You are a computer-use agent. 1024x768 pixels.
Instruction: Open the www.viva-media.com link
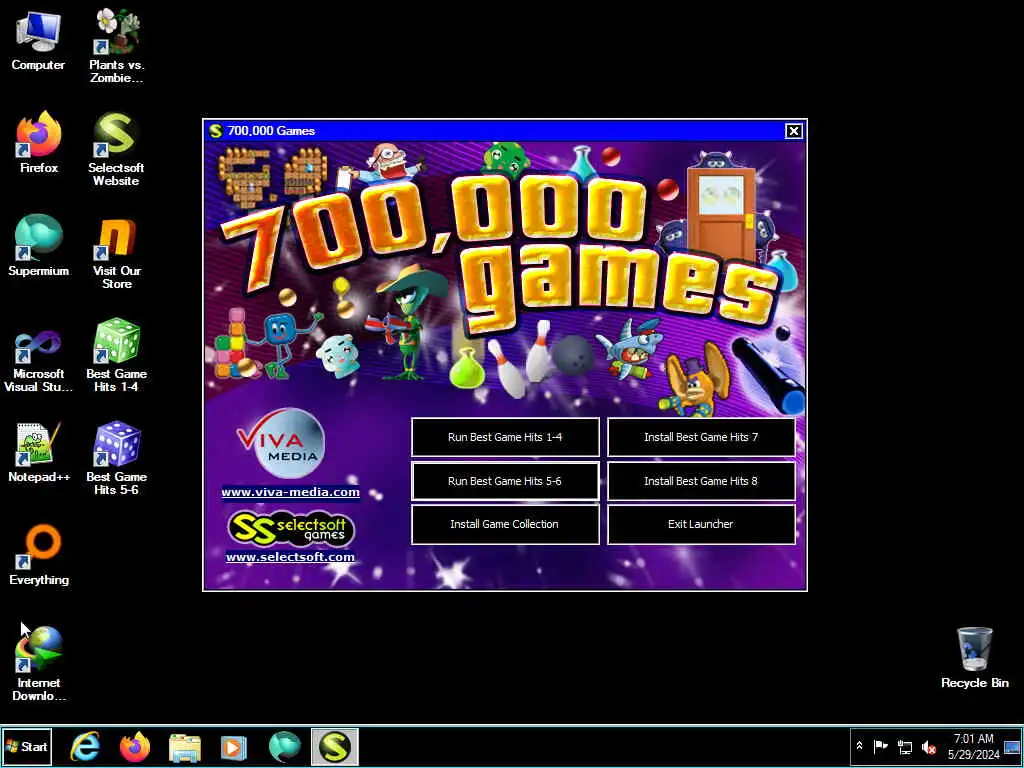pyautogui.click(x=291, y=492)
